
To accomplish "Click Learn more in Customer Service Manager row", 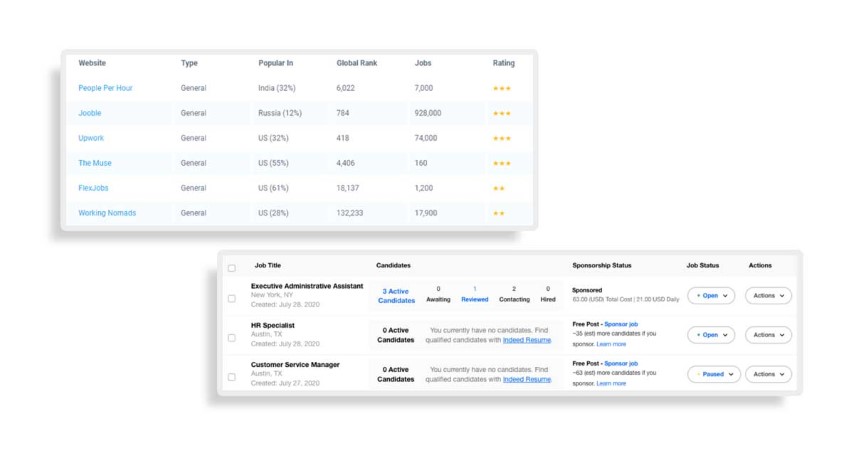I will click(611, 383).
